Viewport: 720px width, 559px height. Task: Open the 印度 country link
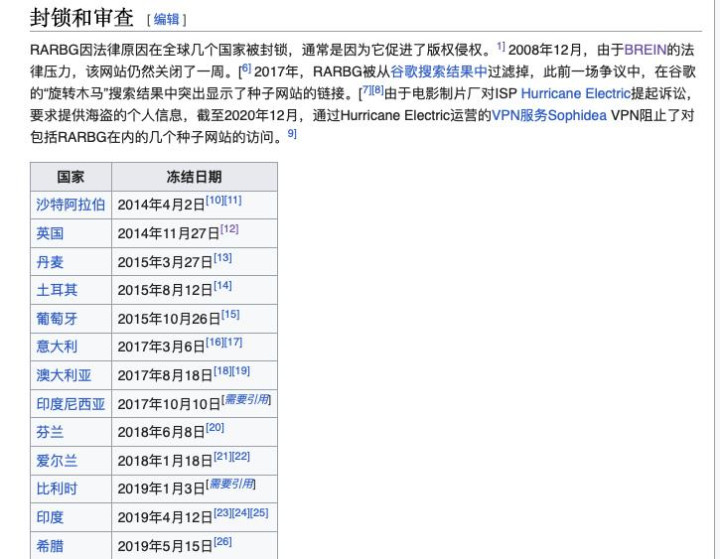50,517
